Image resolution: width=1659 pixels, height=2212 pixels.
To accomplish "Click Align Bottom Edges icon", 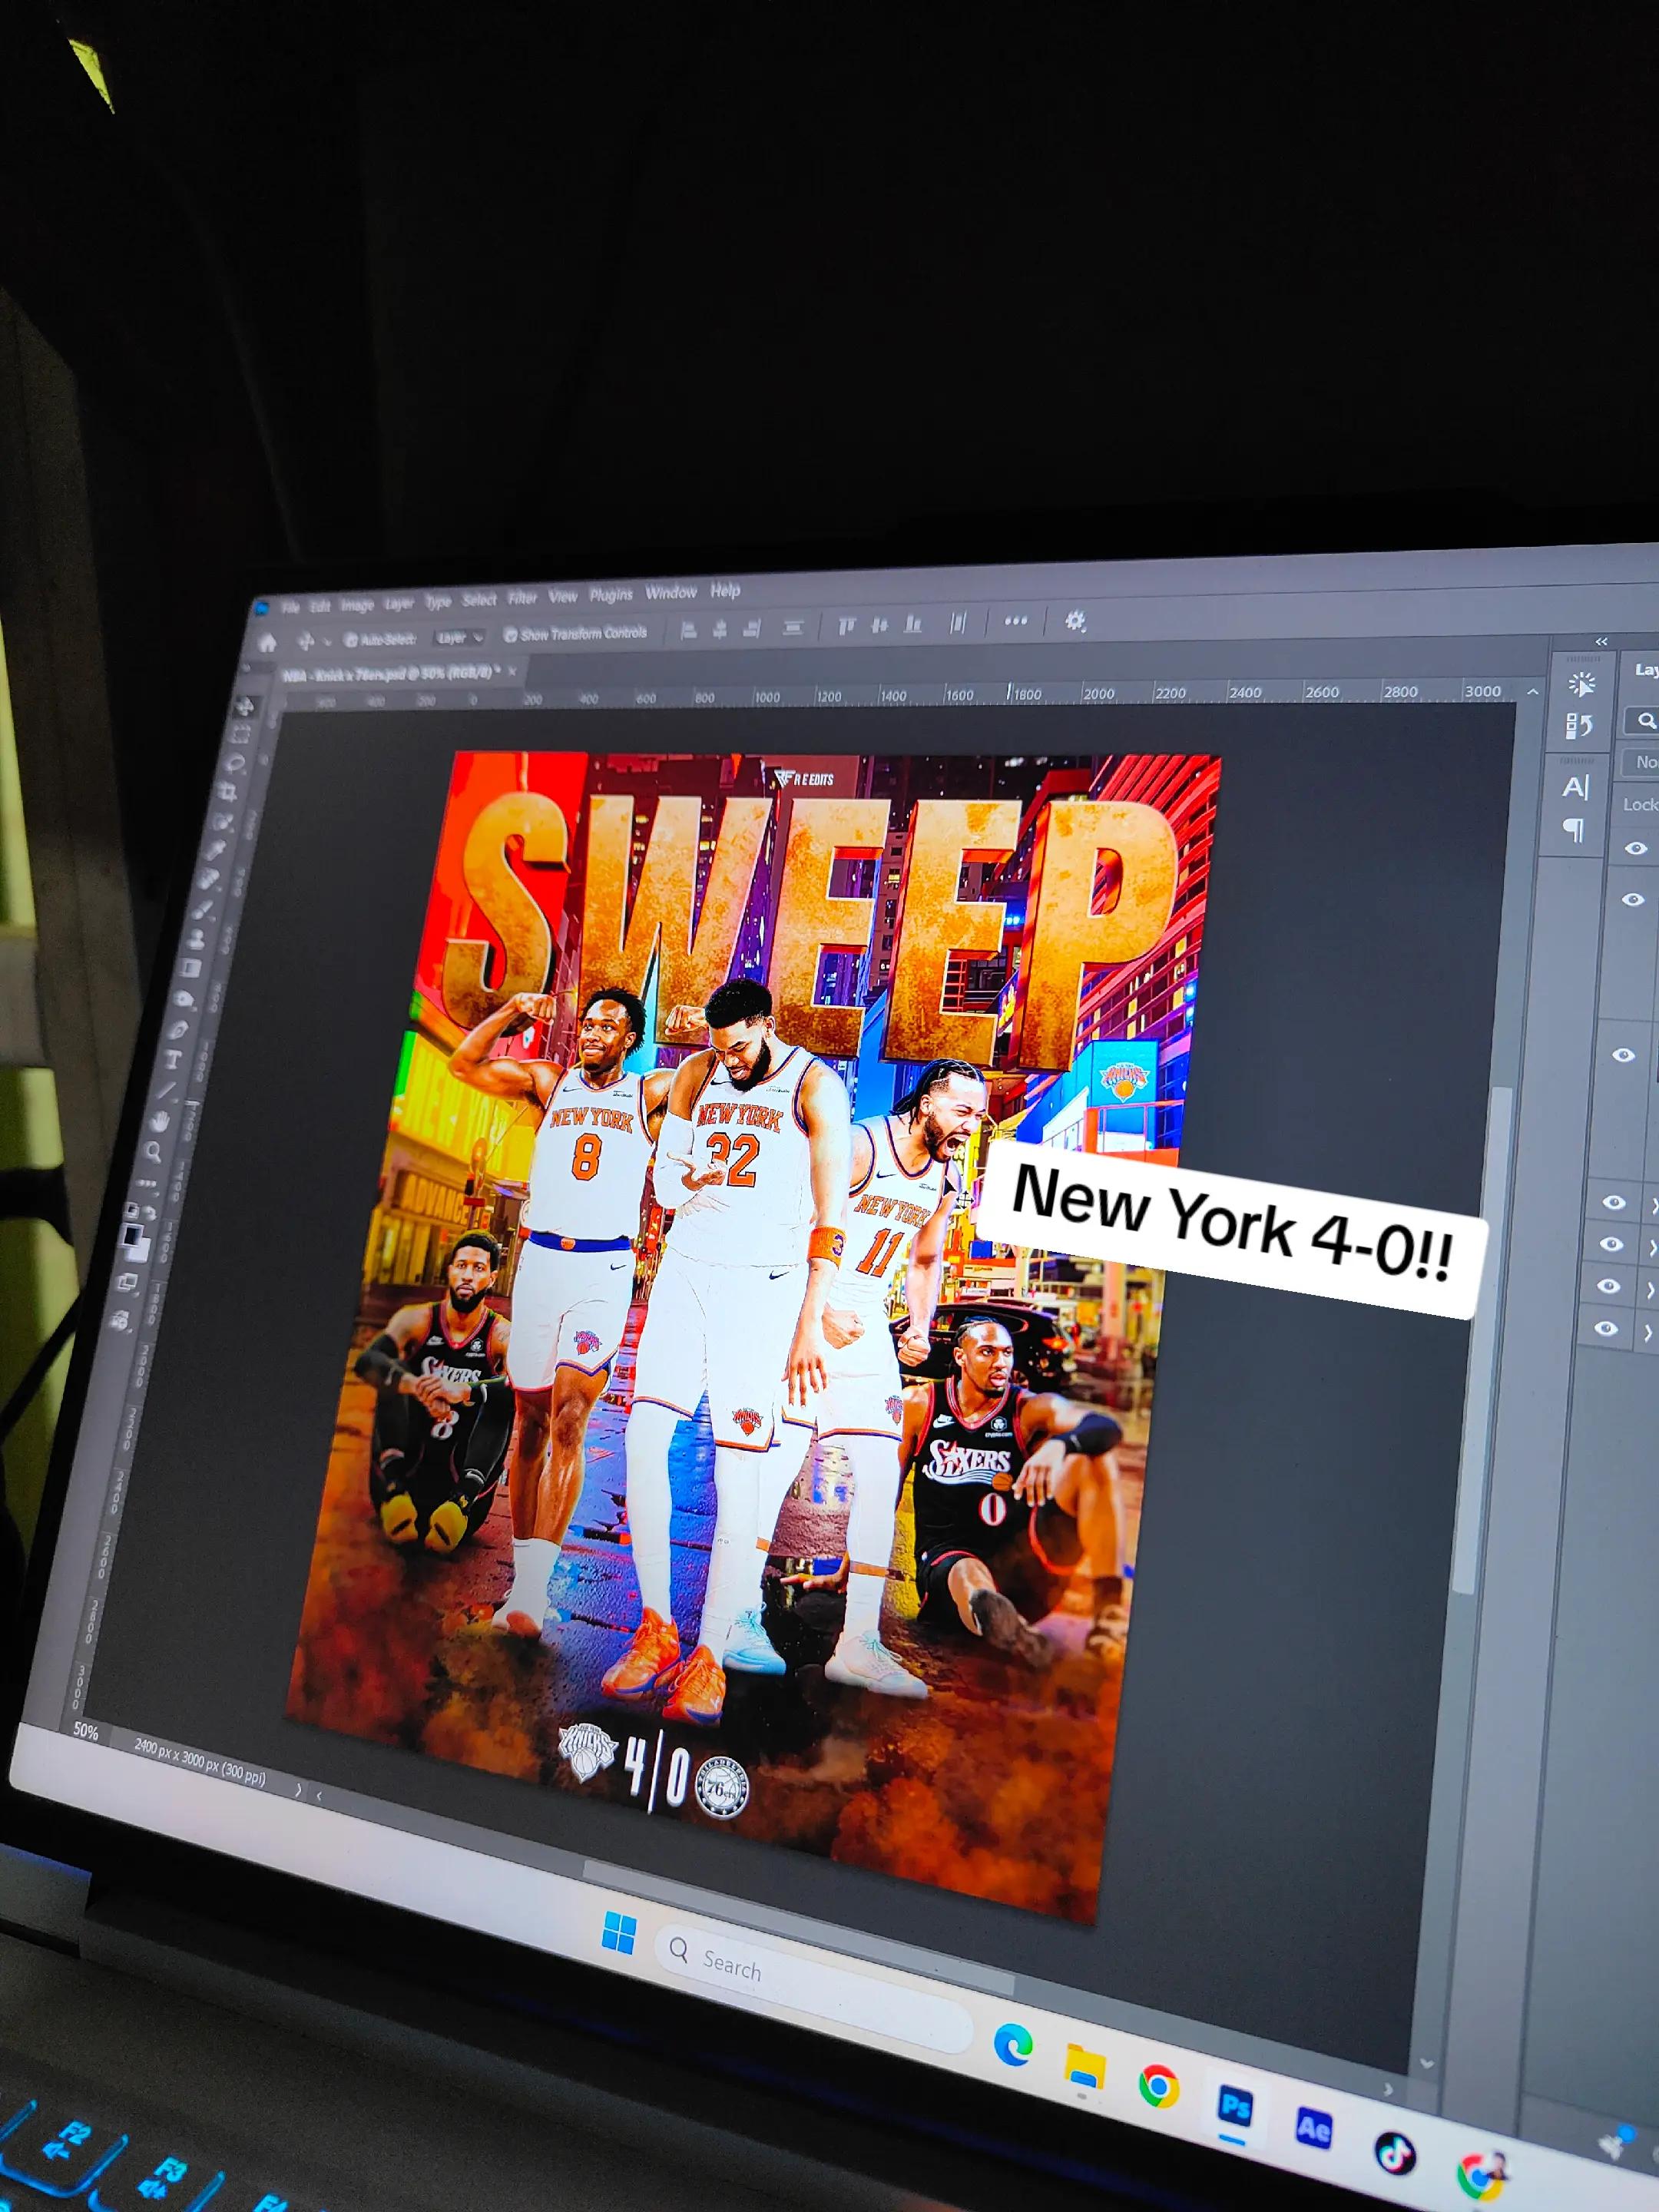I will pyautogui.click(x=913, y=624).
